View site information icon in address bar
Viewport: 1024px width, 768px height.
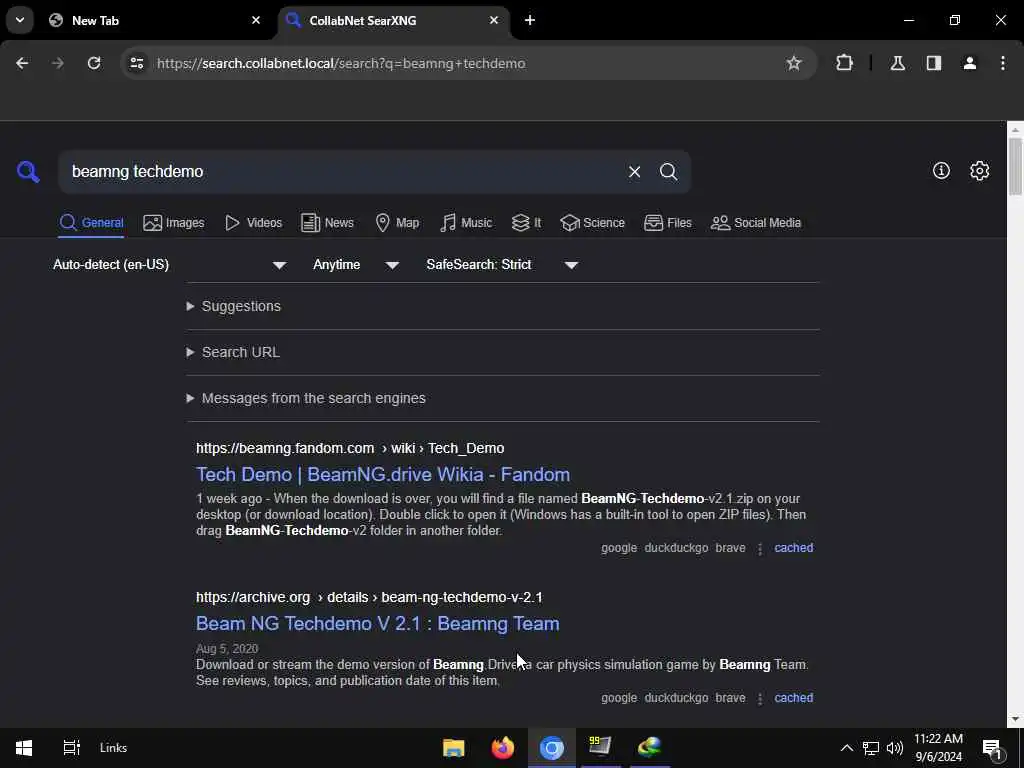click(136, 63)
